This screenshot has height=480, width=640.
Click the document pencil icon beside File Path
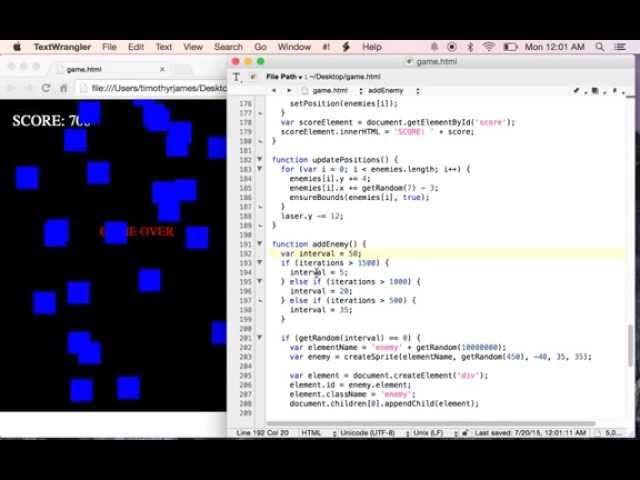point(253,77)
